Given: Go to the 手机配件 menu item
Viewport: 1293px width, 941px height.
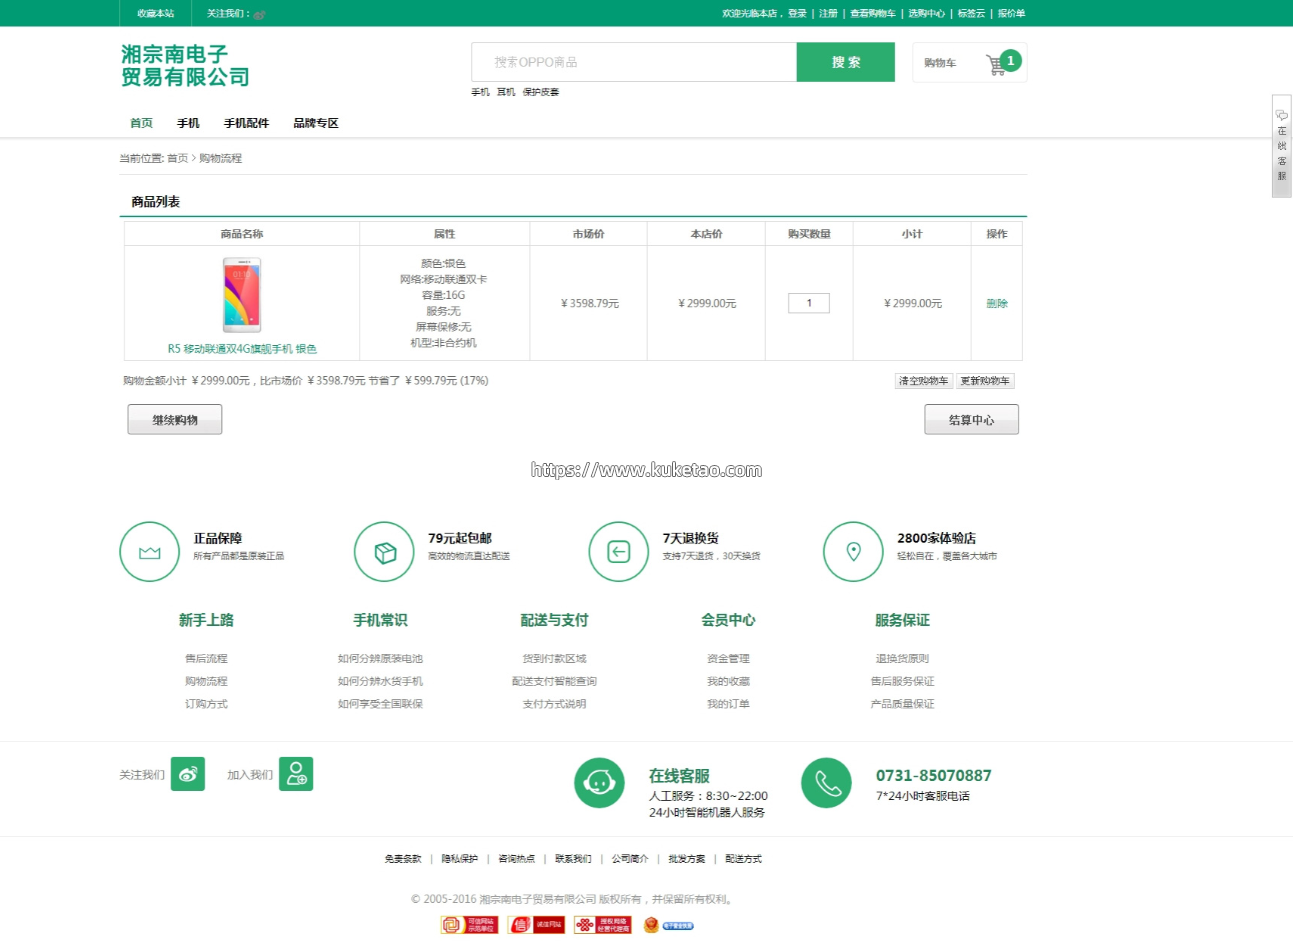Looking at the screenshot, I should 246,123.
